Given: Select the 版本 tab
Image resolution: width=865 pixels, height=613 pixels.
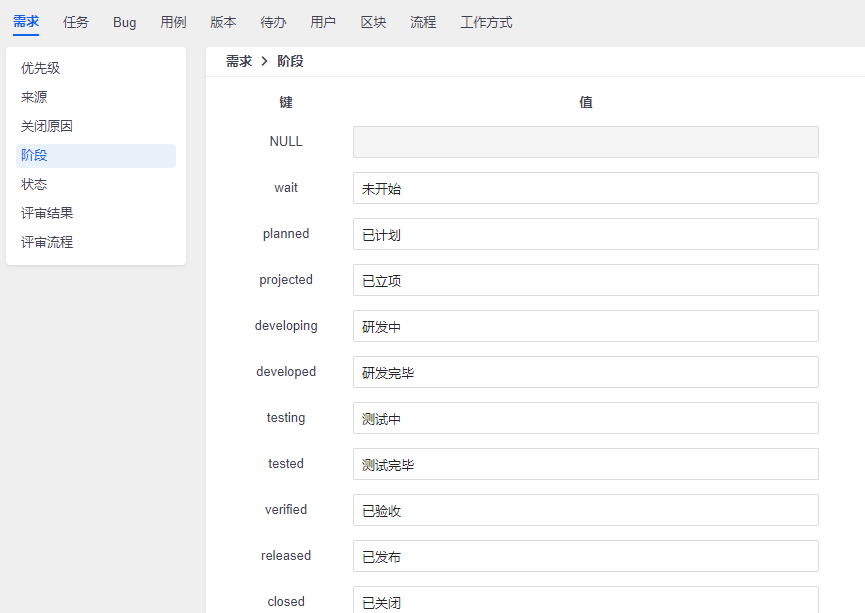Looking at the screenshot, I should [224, 22].
